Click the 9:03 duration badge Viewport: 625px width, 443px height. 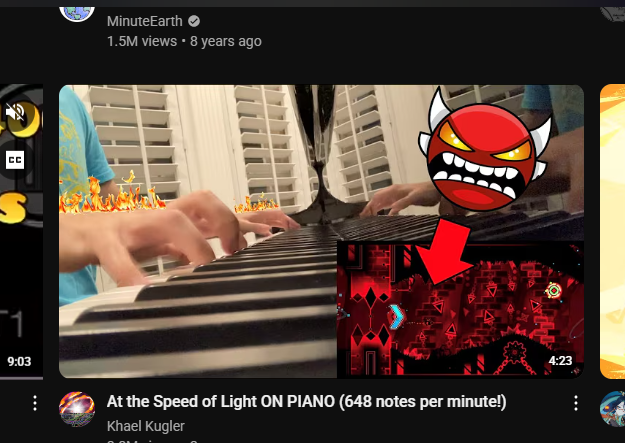19,361
